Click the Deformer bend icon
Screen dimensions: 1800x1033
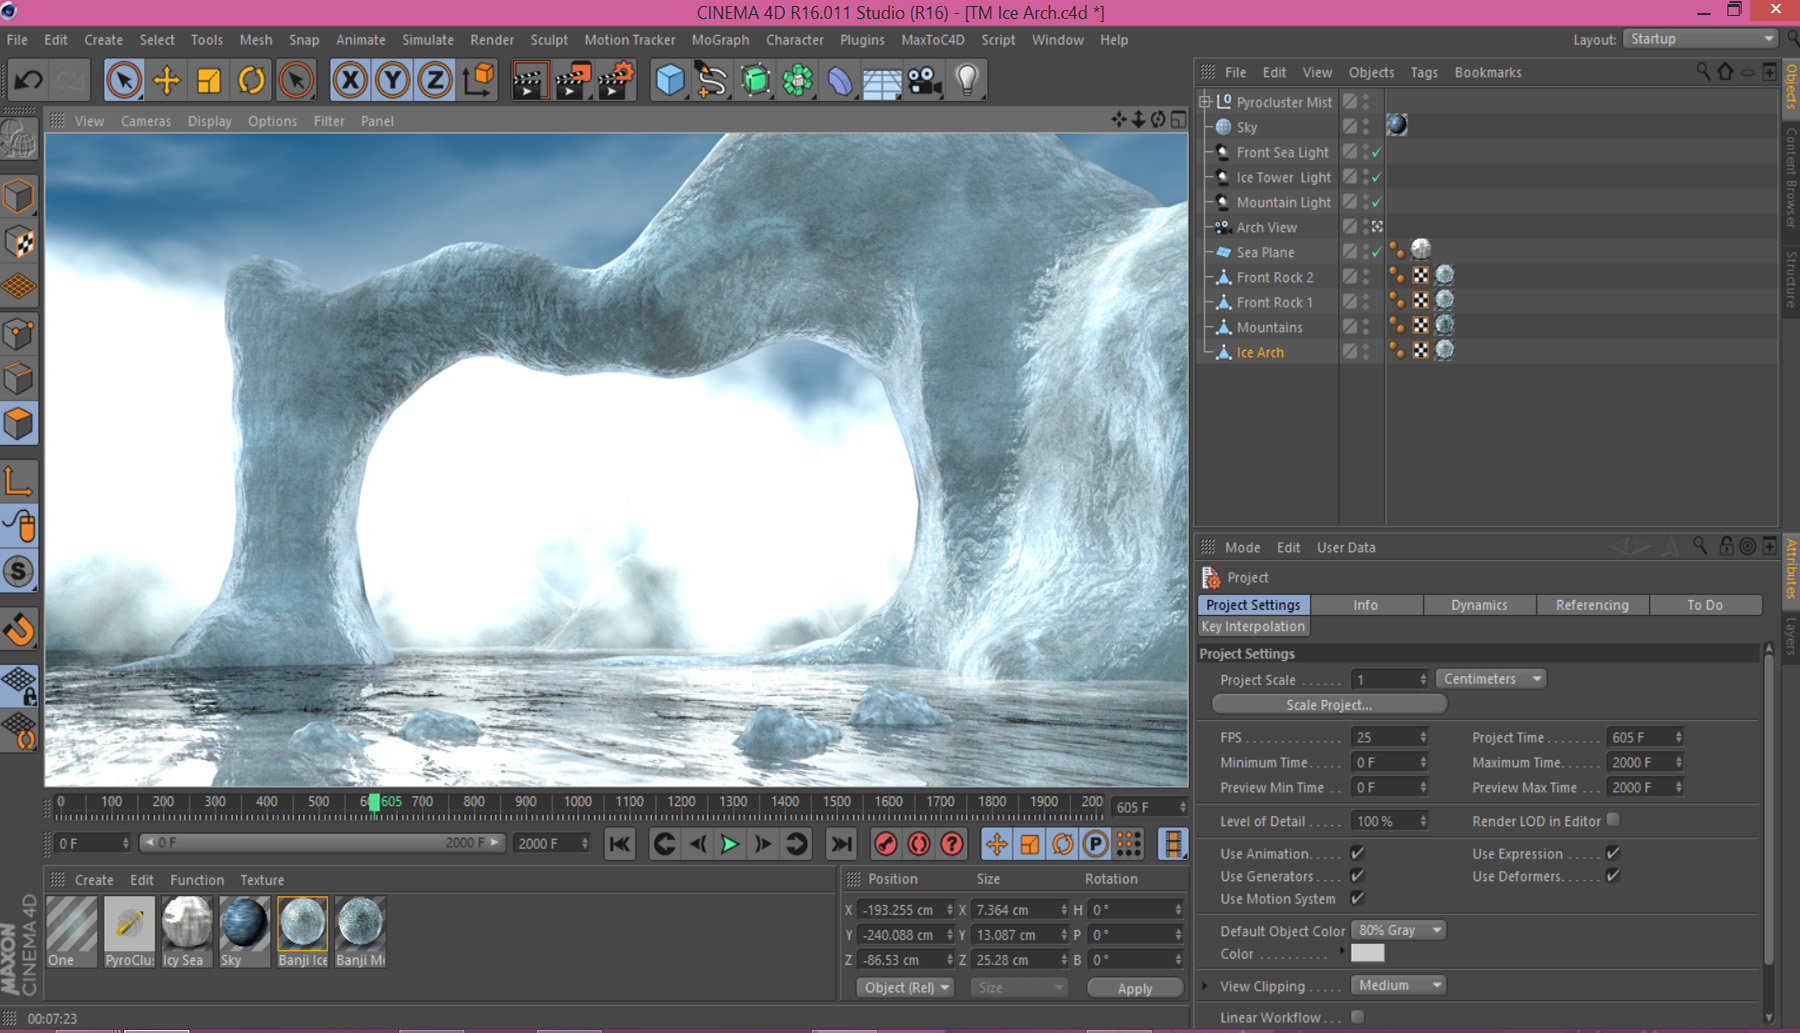pyautogui.click(x=840, y=80)
